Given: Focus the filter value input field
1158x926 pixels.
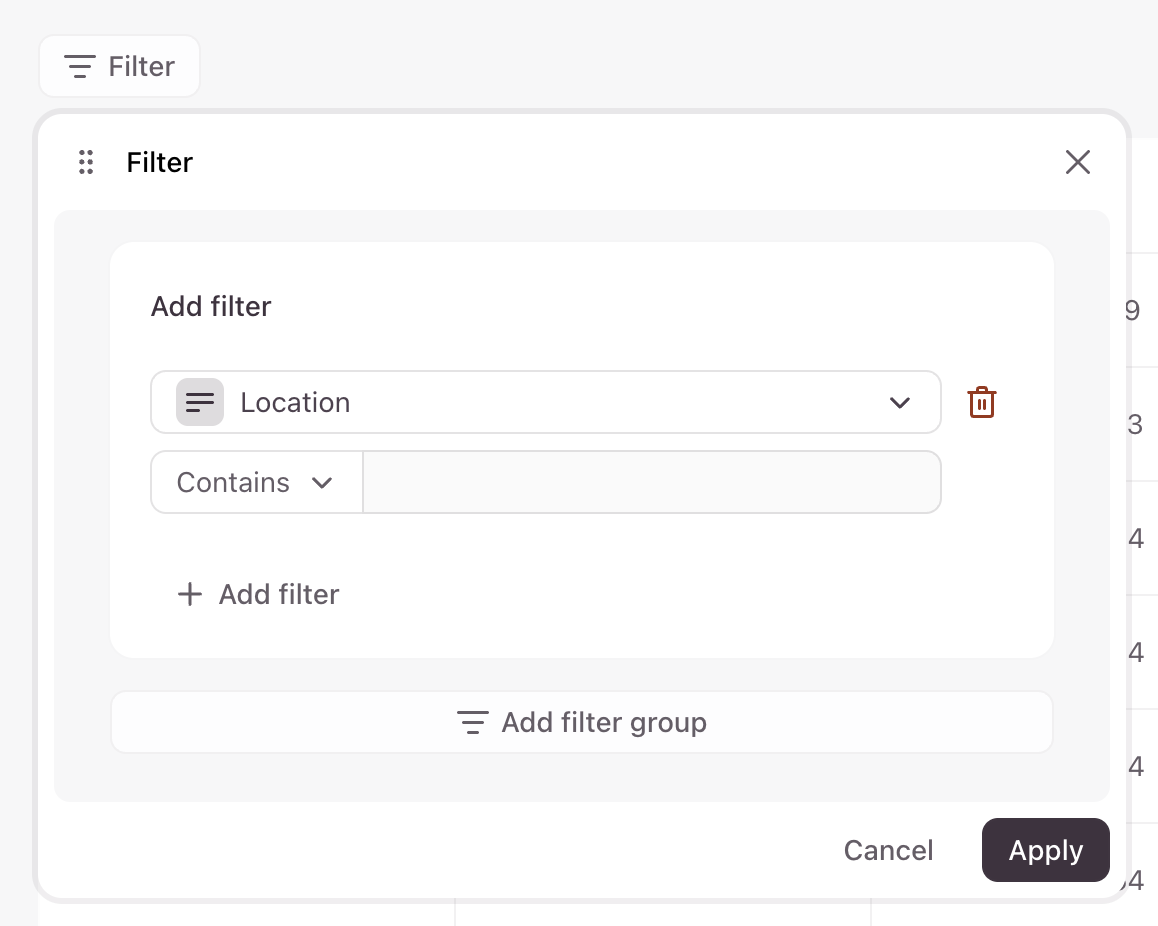Looking at the screenshot, I should 651,482.
